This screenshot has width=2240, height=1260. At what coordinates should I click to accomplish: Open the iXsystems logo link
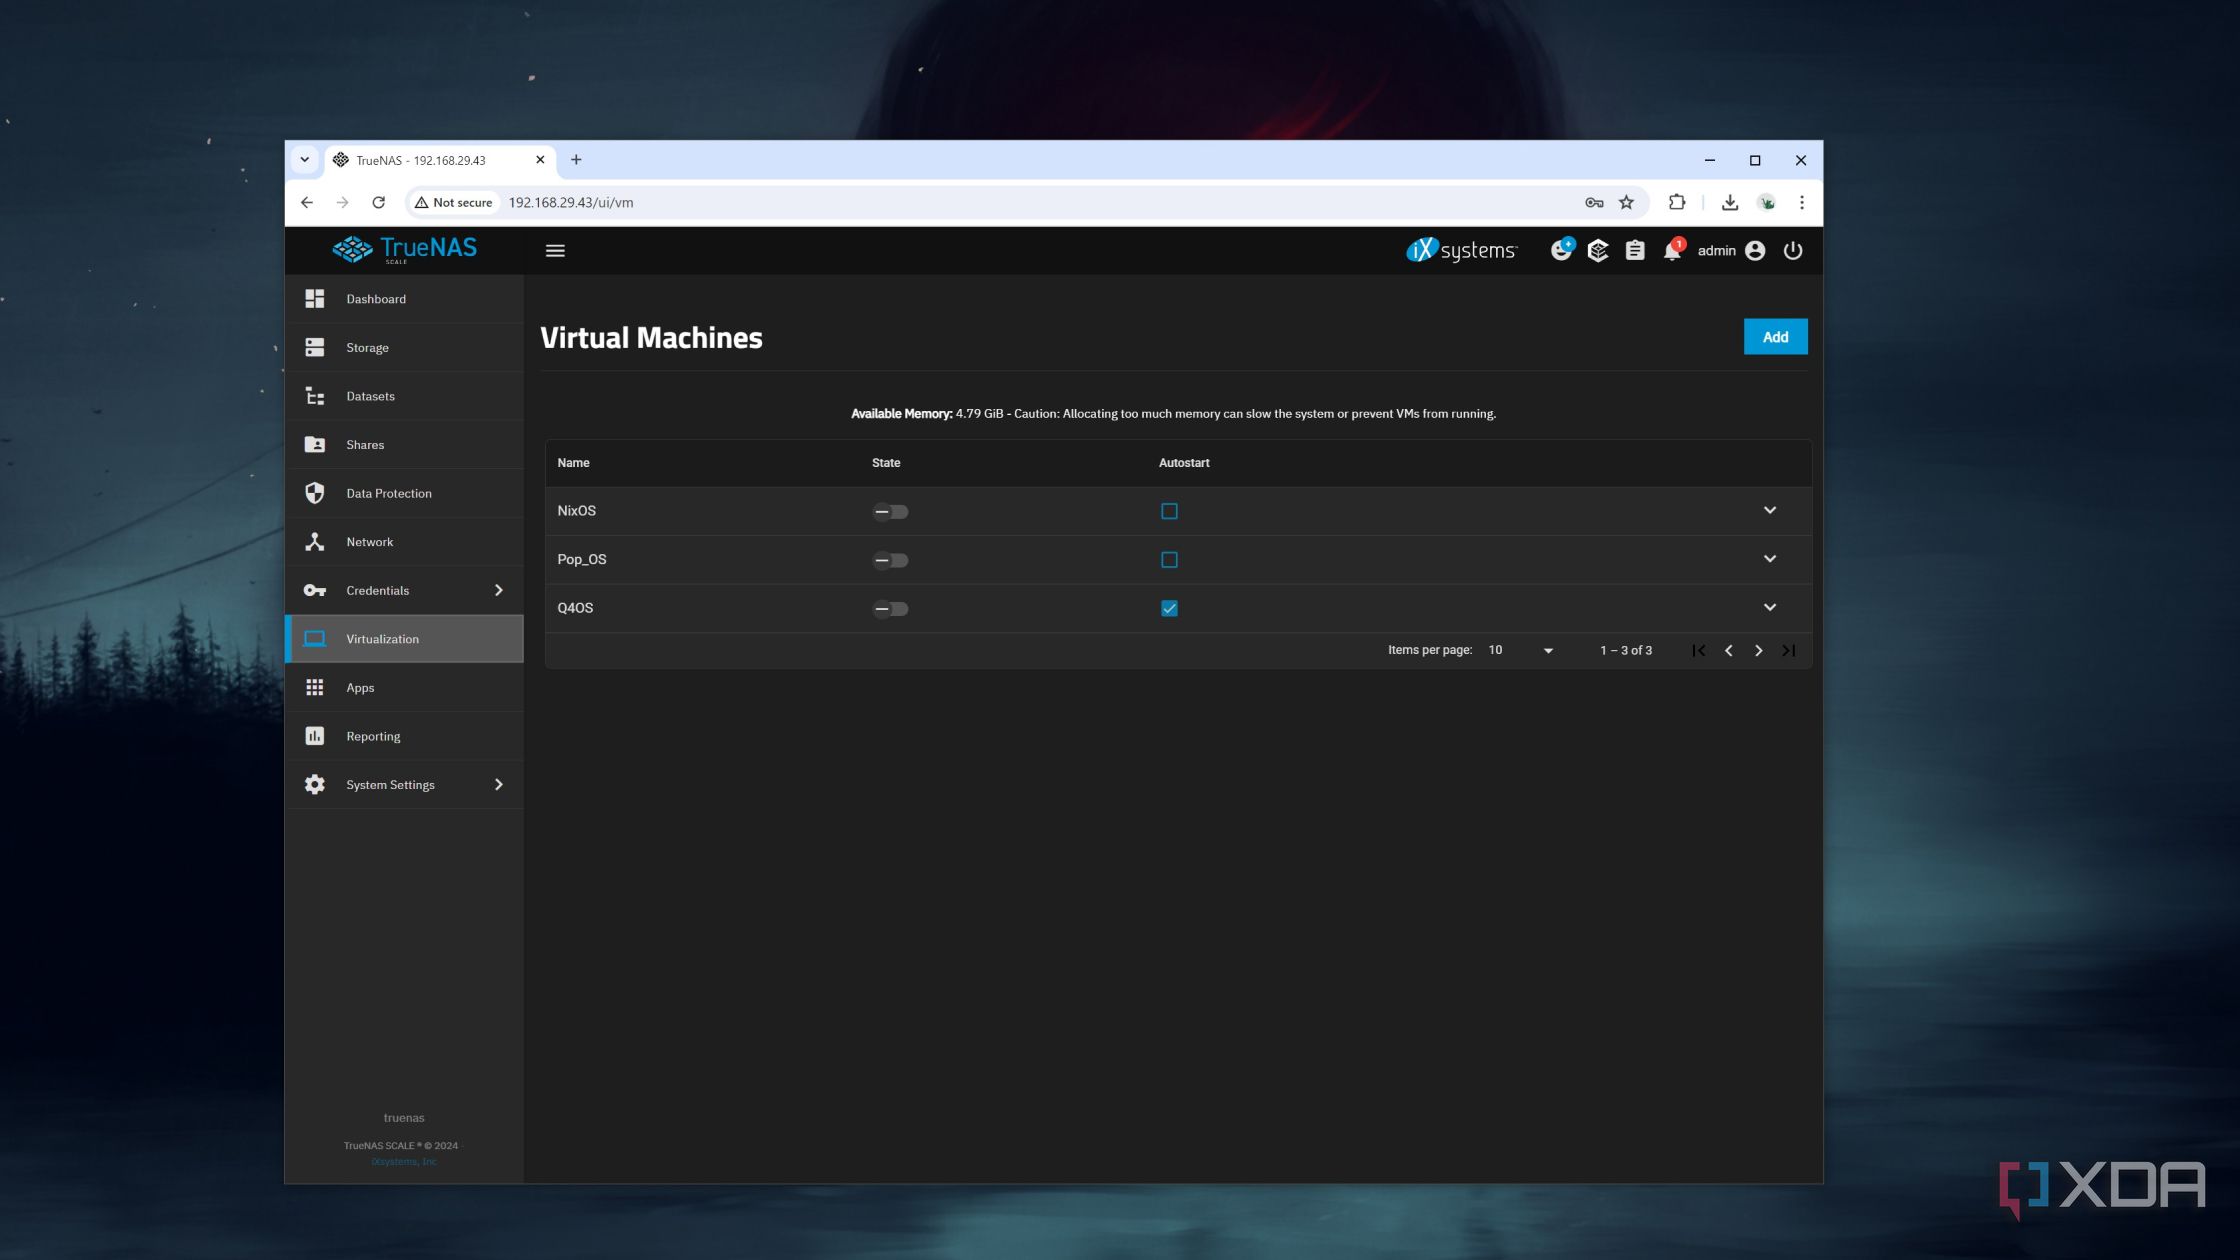[1462, 250]
